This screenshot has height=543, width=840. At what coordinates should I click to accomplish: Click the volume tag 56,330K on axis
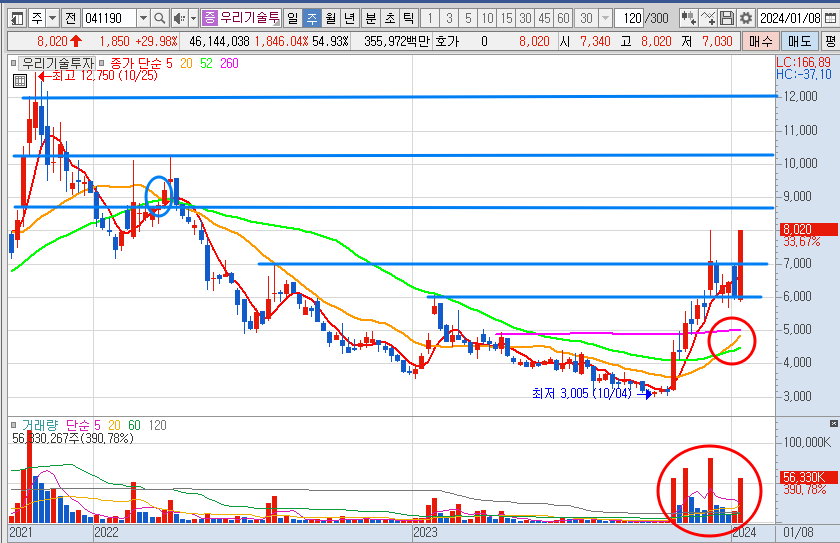(808, 477)
